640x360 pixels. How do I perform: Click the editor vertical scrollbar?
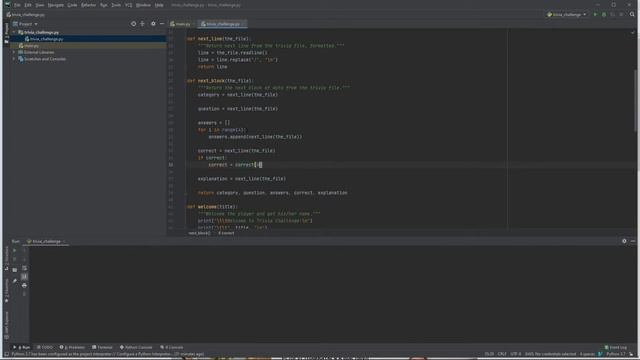tap(635, 100)
